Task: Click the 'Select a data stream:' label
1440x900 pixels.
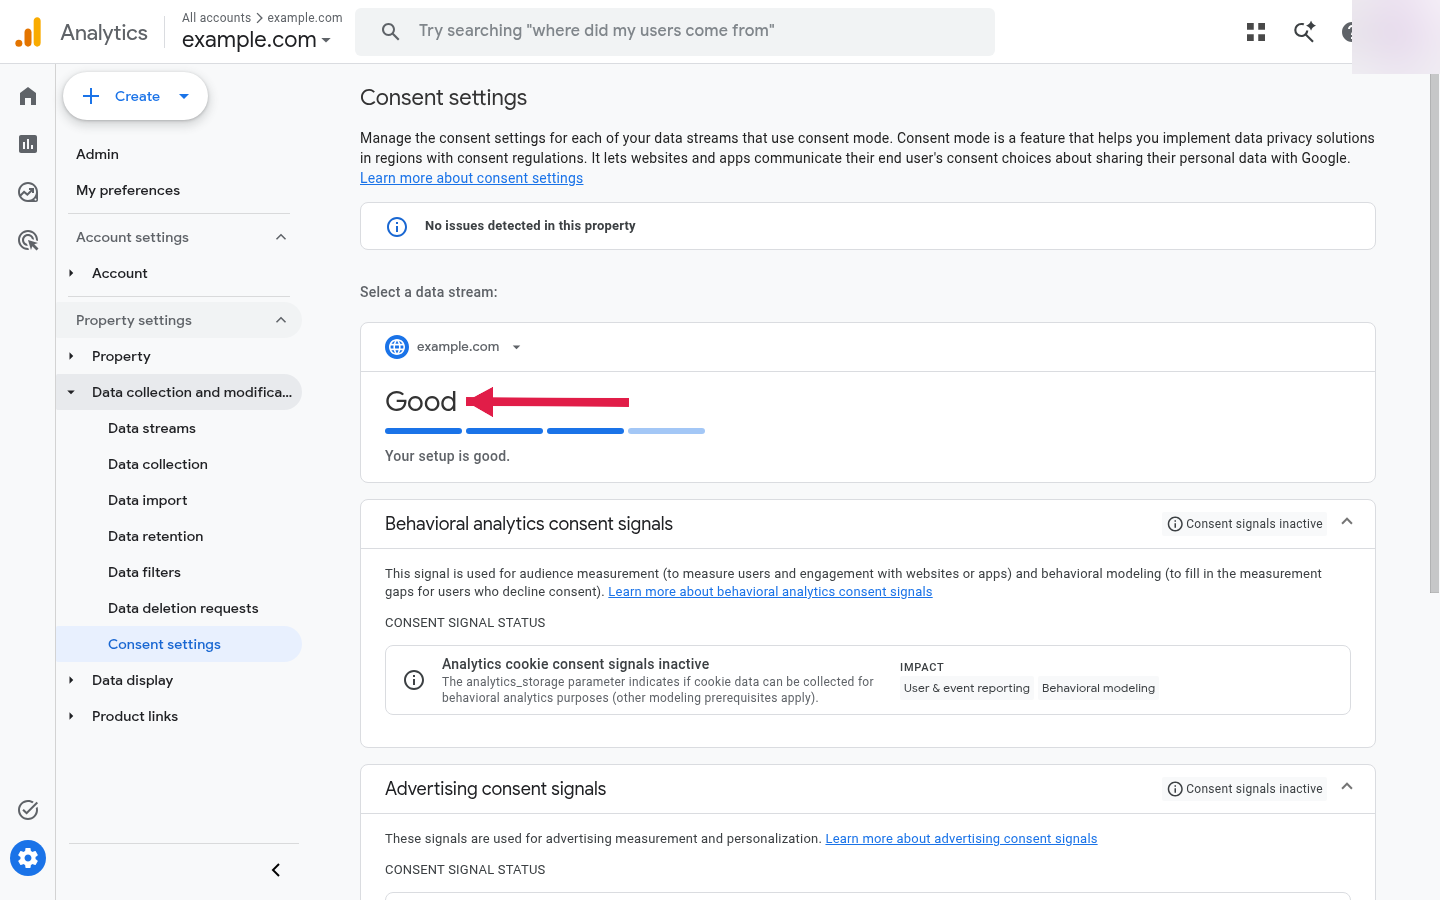Action: [x=429, y=292]
